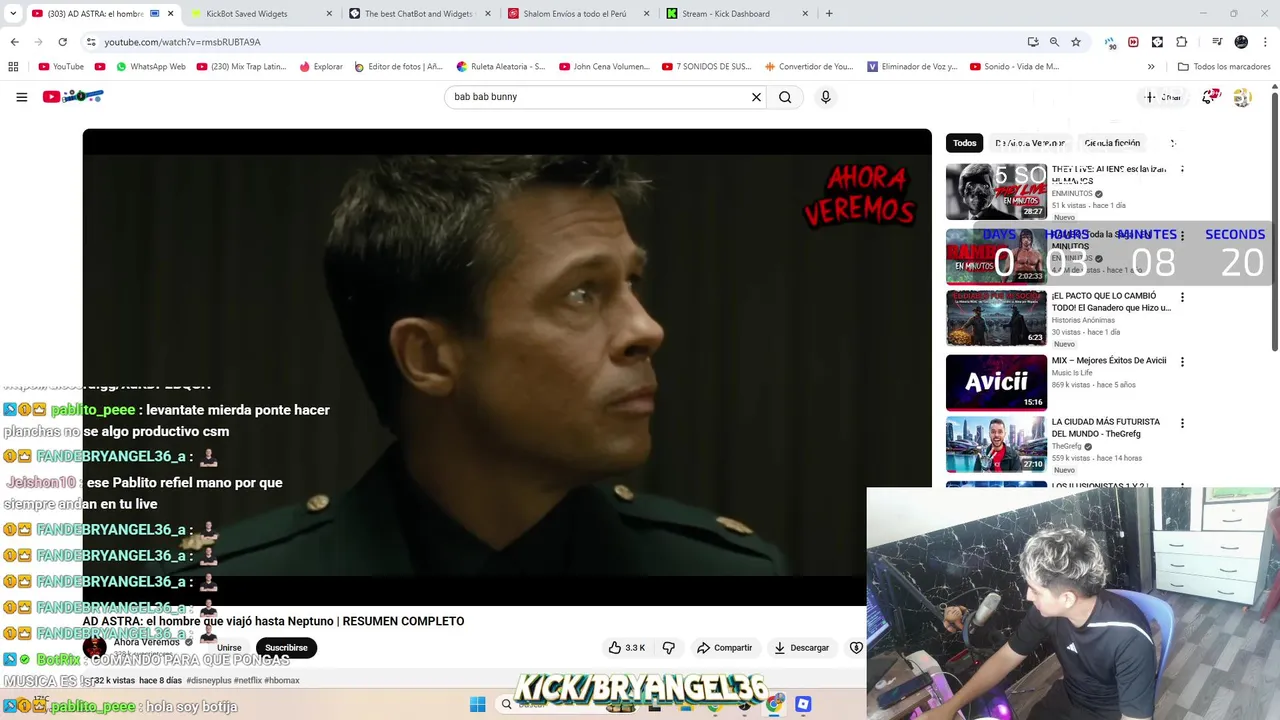Share the video via Compartir
Image resolution: width=1280 pixels, height=720 pixels.
pos(724,648)
